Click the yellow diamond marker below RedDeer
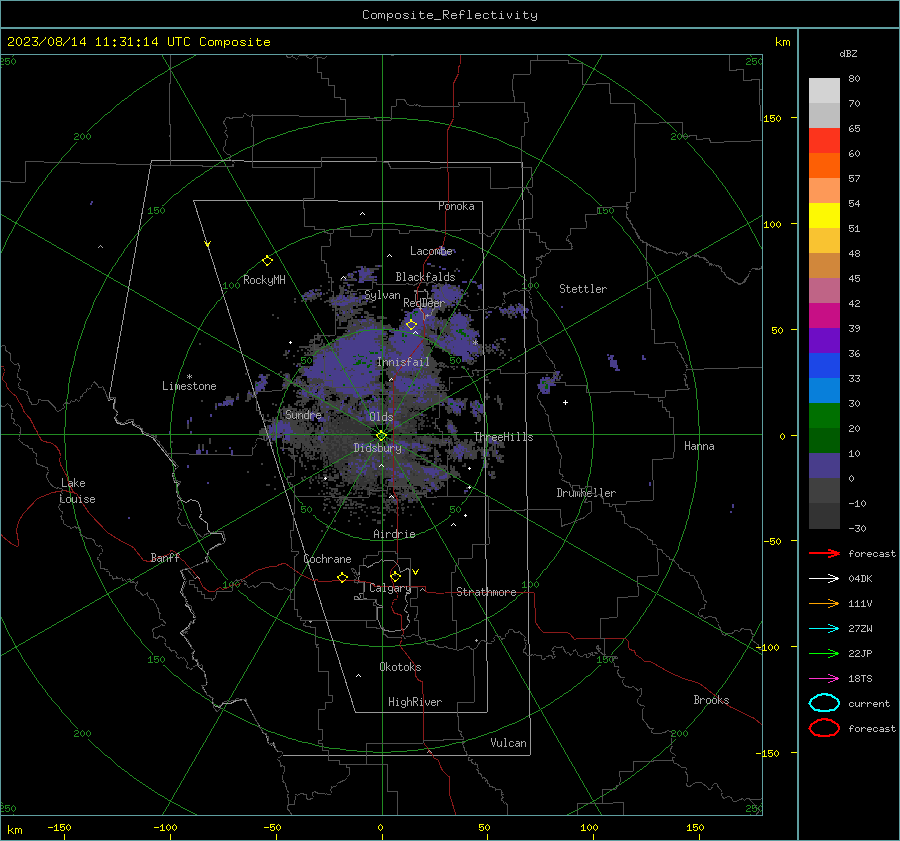The height and width of the screenshot is (841, 900). (x=411, y=325)
